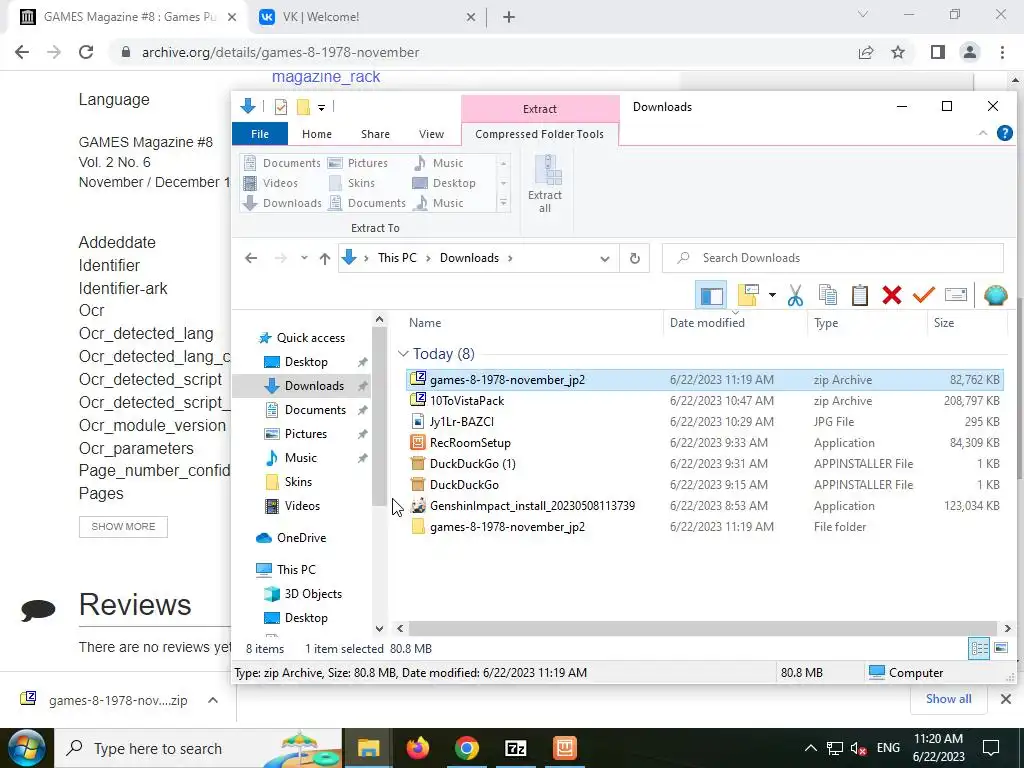Image resolution: width=1024 pixels, height=768 pixels.
Task: Click the rename toolbar icon
Action: [955, 295]
